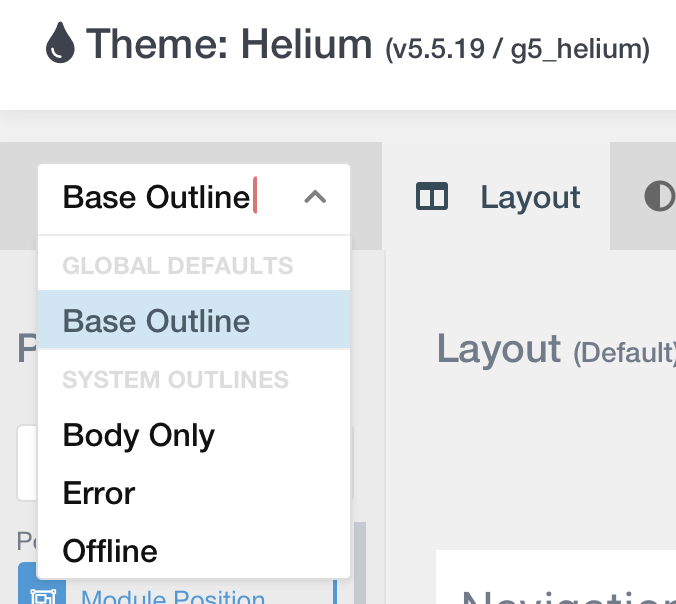676x604 pixels.
Task: Click the Layout (Default) heading
Action: click(x=556, y=349)
